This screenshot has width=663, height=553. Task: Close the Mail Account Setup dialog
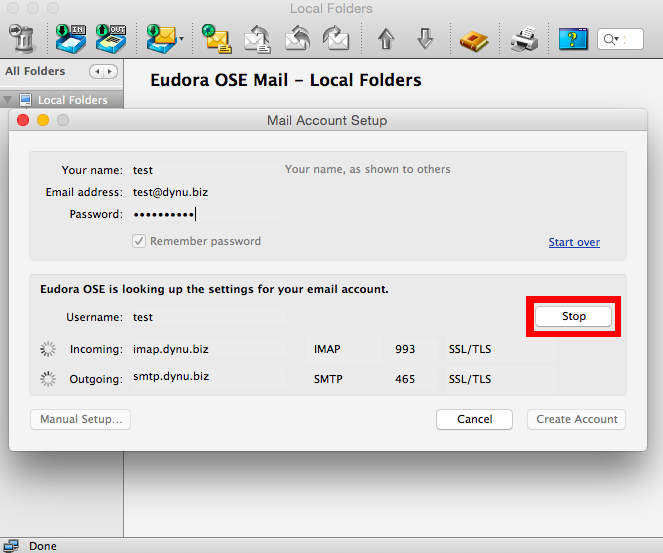click(x=23, y=120)
